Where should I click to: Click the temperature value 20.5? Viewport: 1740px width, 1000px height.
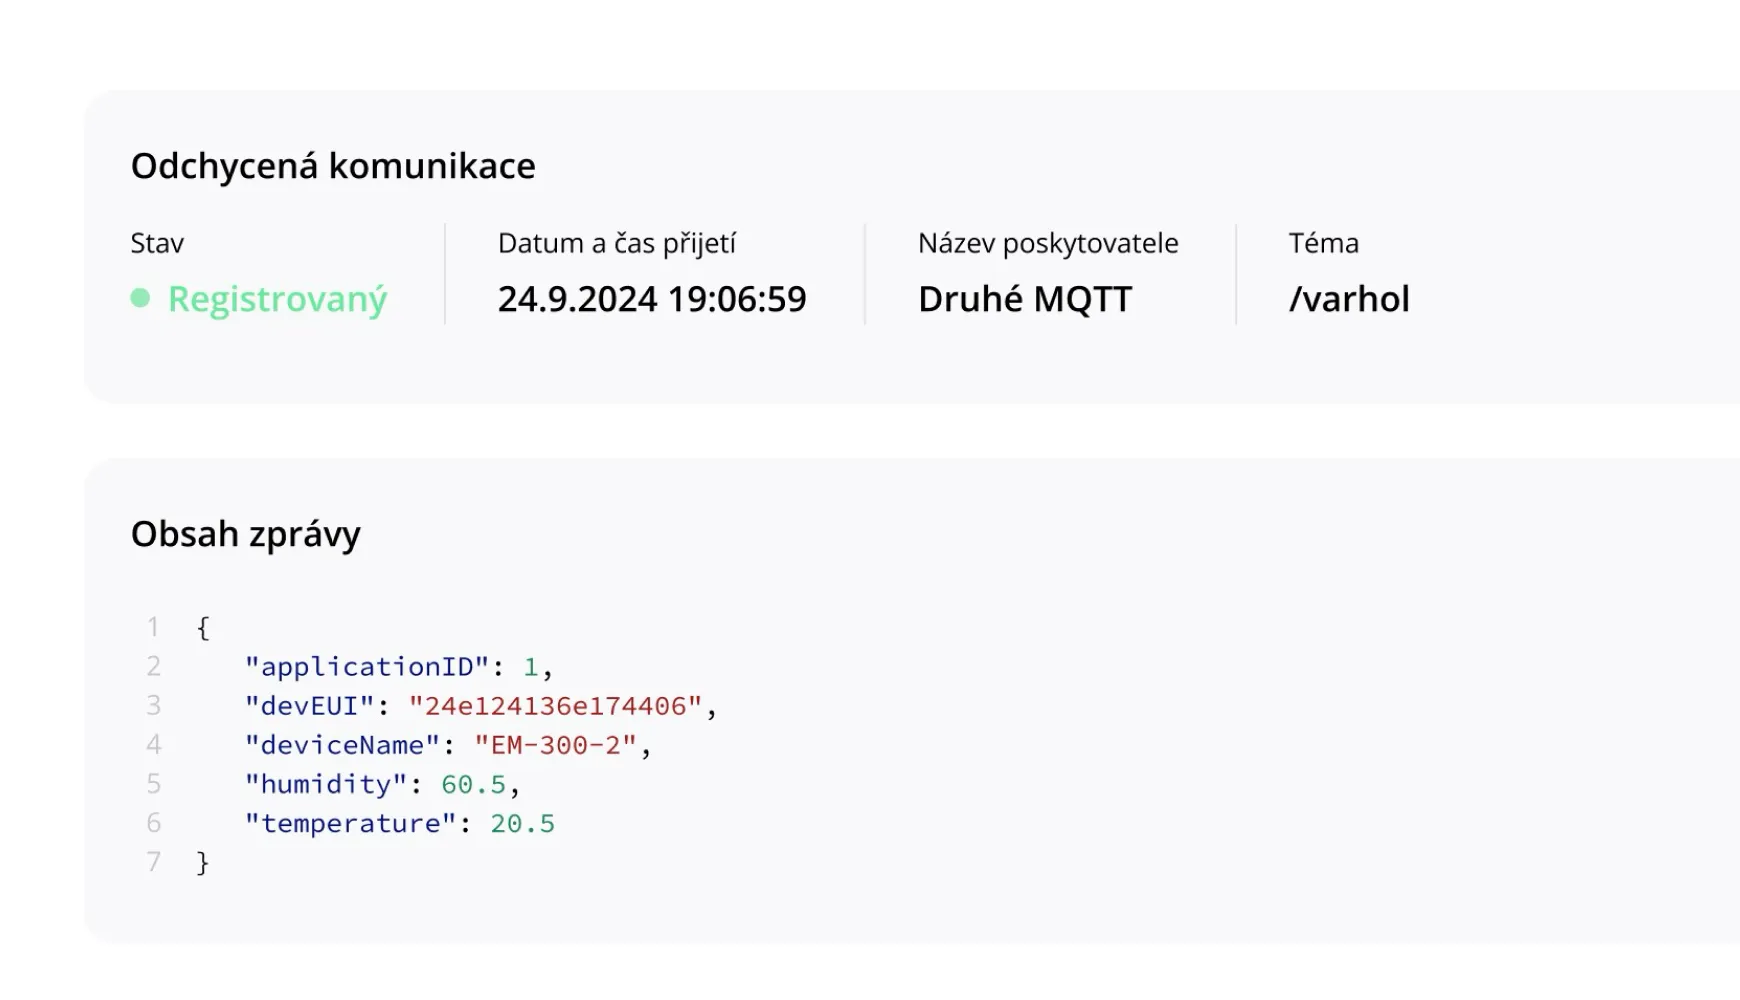tap(522, 823)
